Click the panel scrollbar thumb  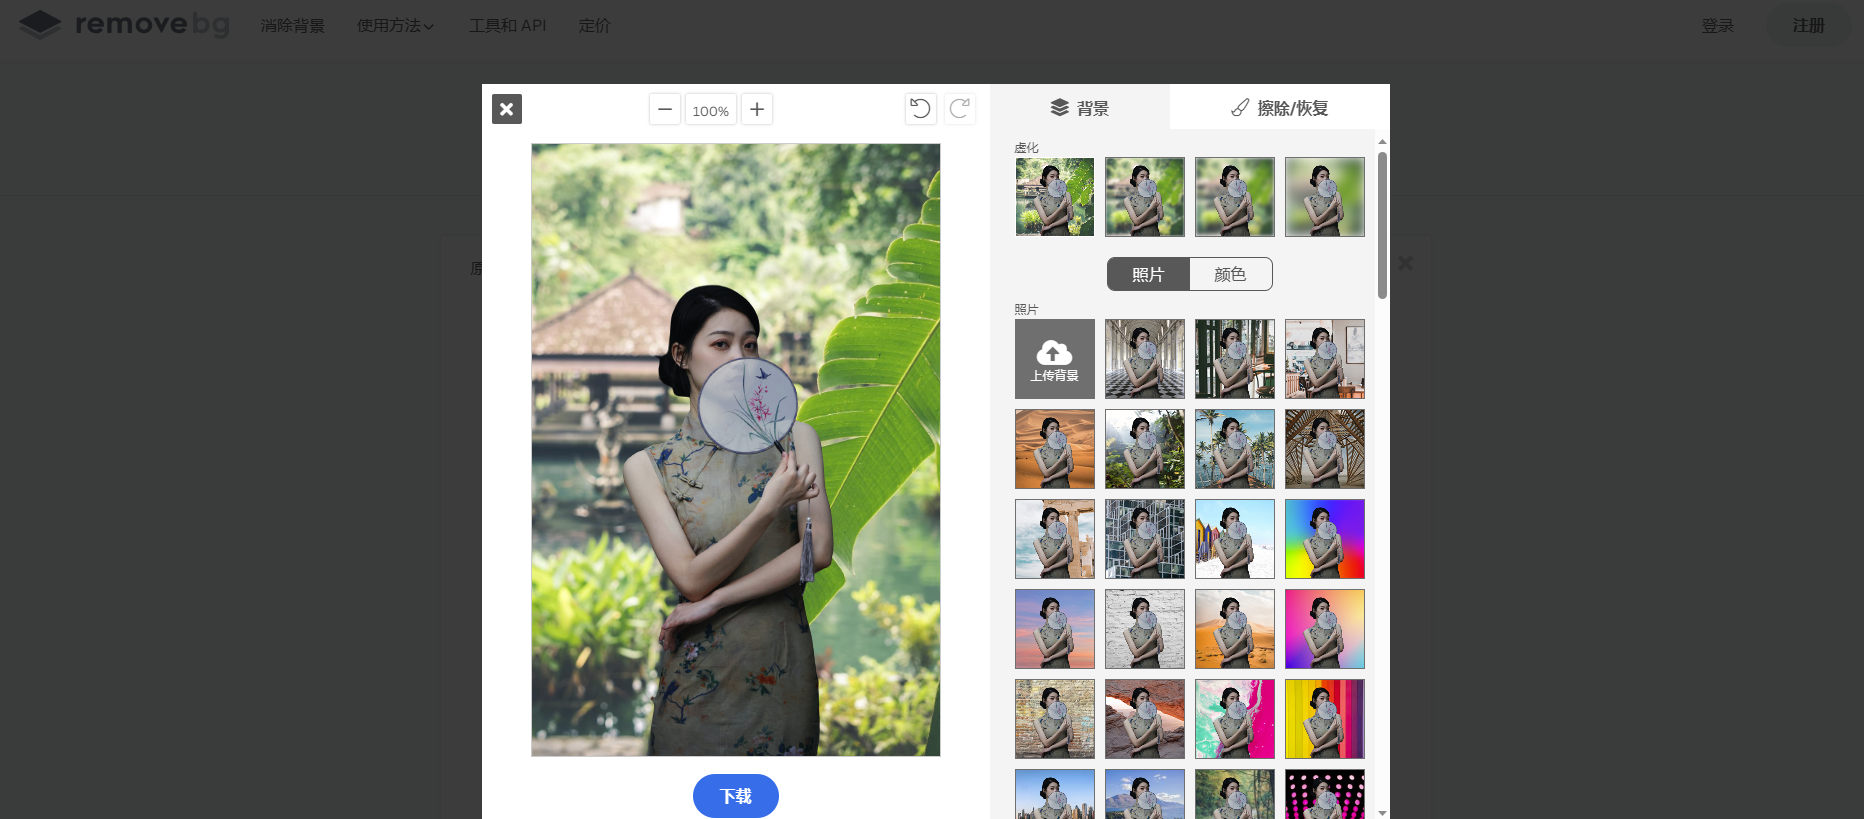click(1382, 225)
